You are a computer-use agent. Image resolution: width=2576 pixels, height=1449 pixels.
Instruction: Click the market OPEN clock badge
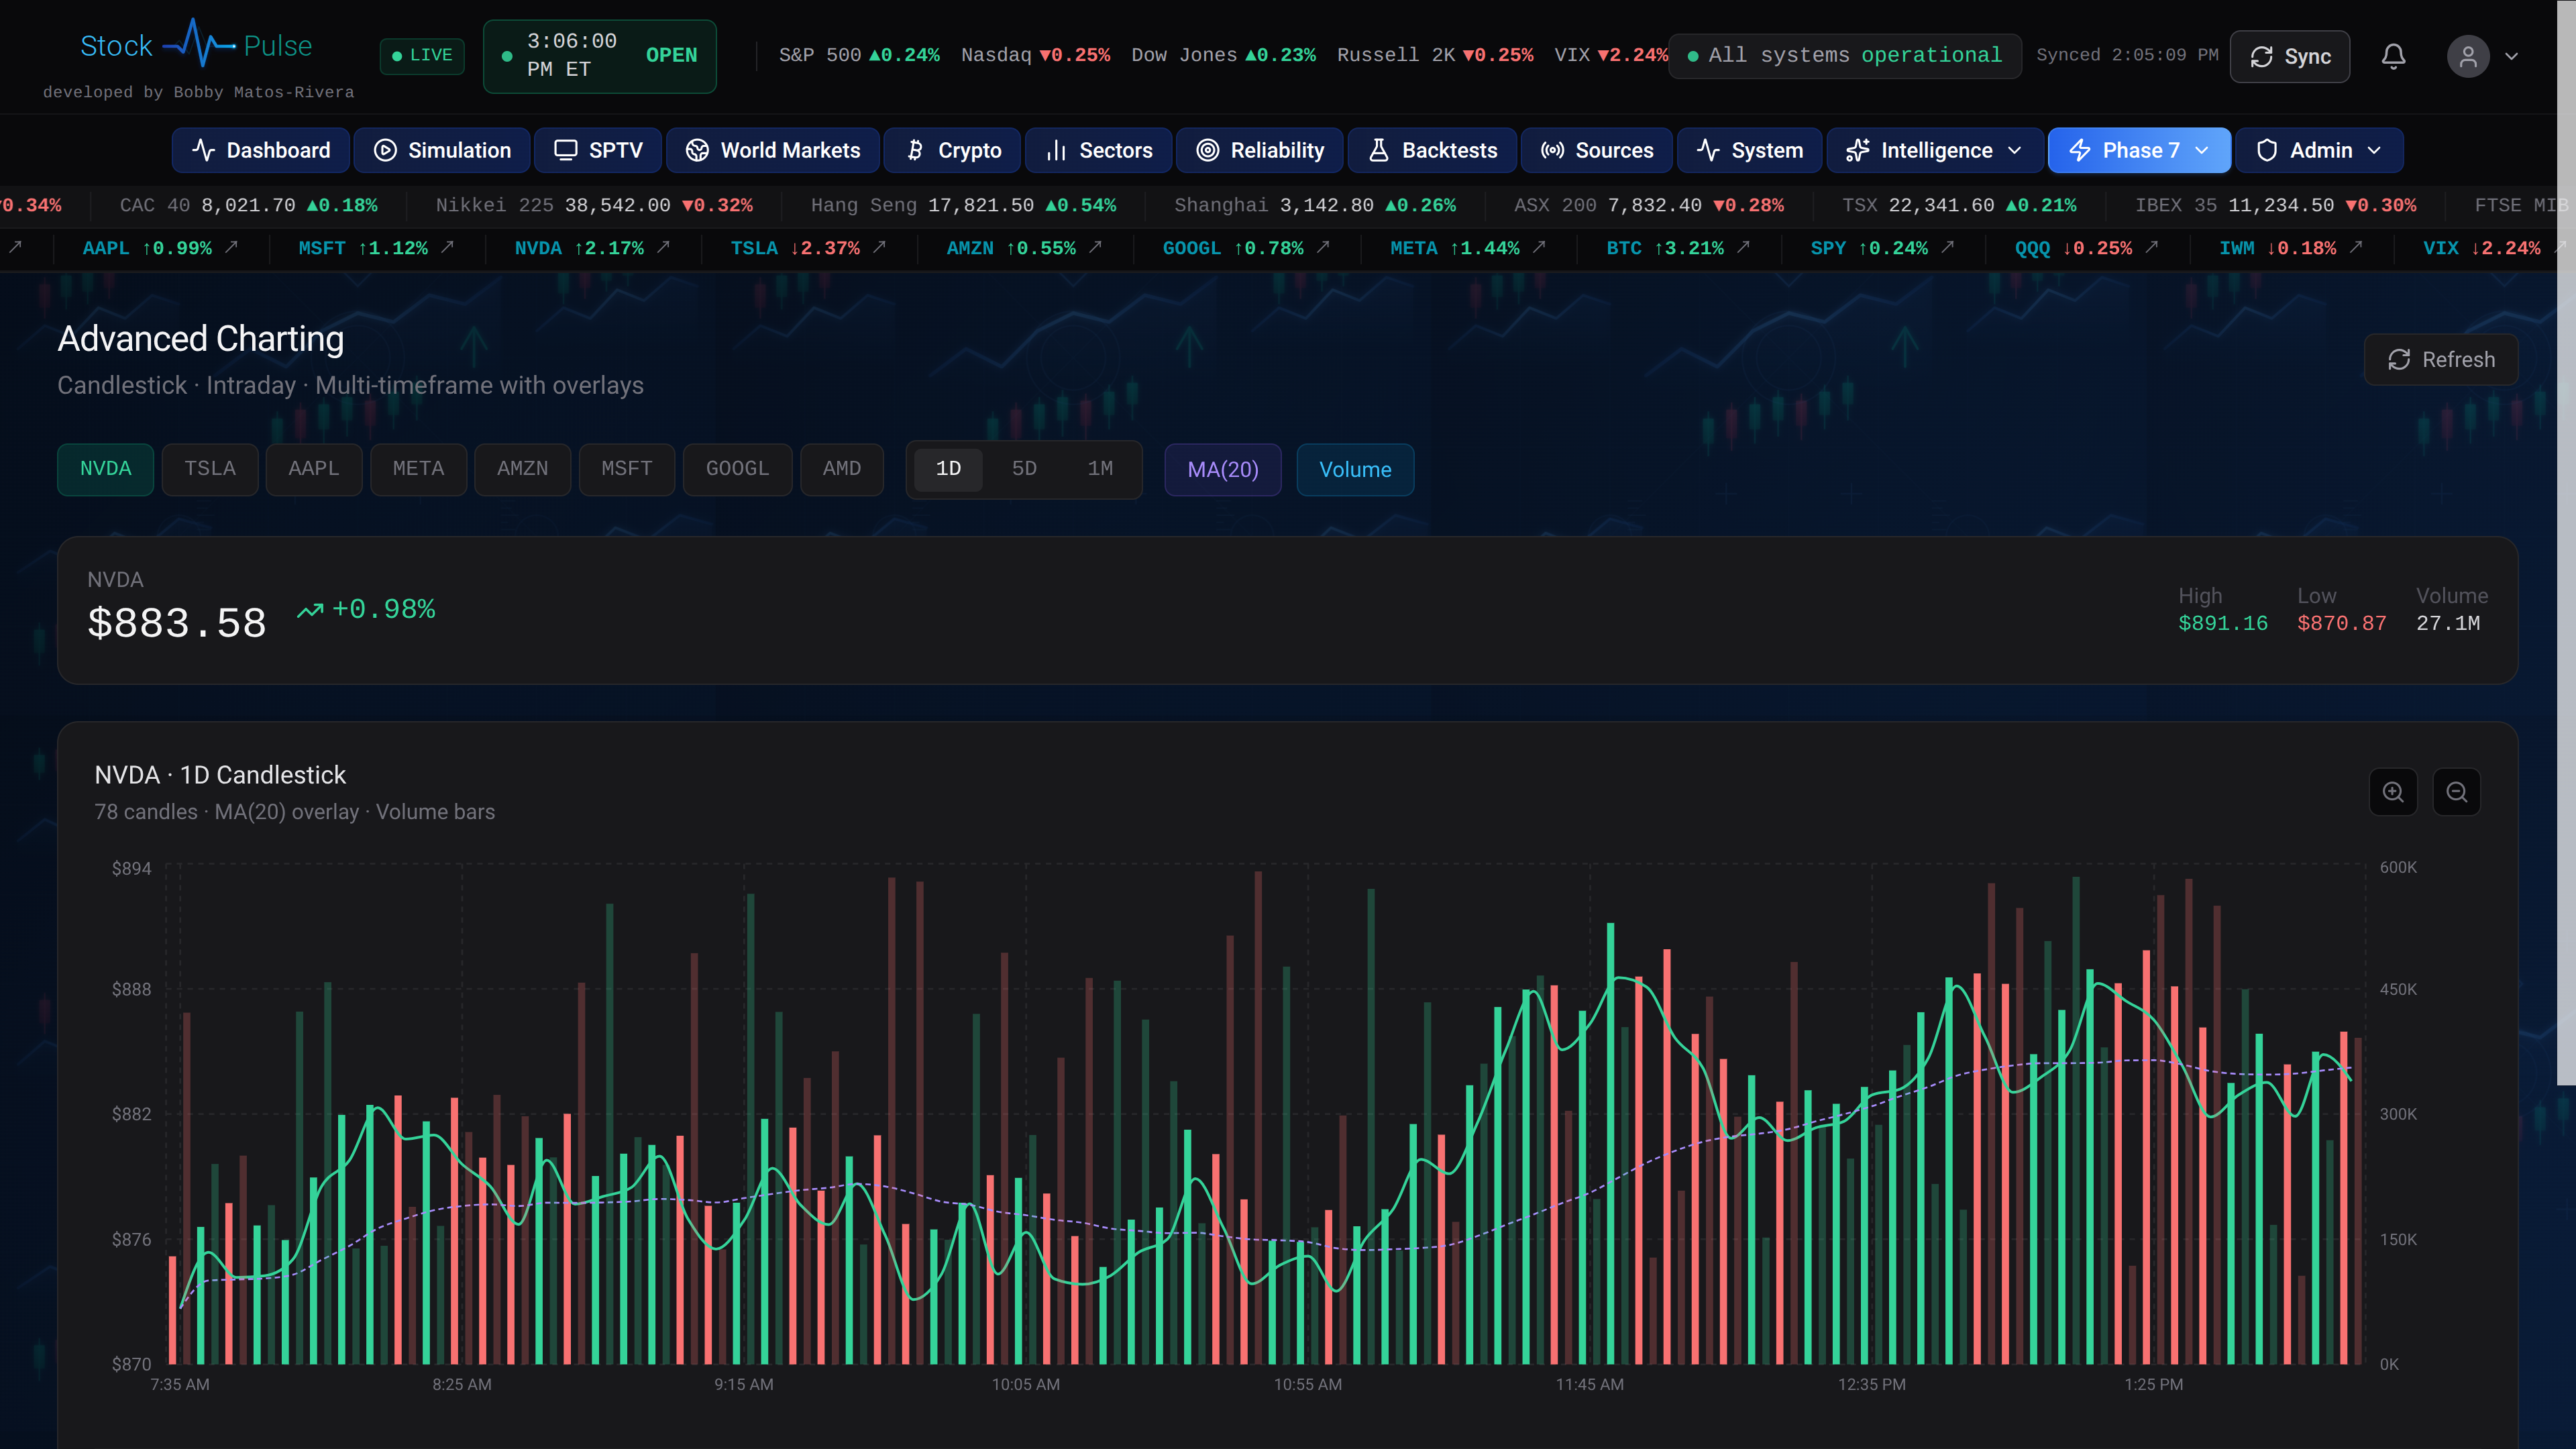tap(600, 56)
